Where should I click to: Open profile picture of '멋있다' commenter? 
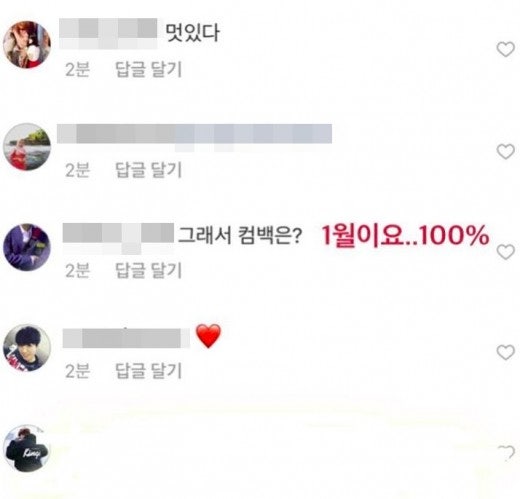click(27, 45)
